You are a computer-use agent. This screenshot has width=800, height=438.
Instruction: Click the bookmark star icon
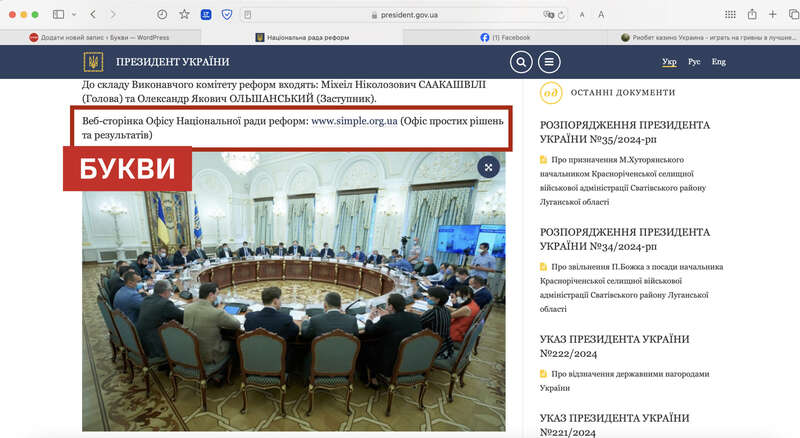(184, 15)
